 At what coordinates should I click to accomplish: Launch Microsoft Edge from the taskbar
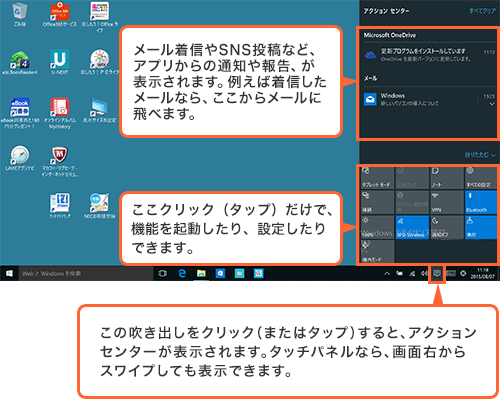182,273
